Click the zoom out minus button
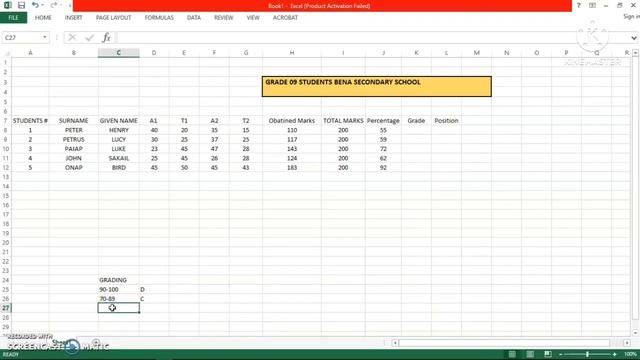The width and height of the screenshot is (640, 360). [x=561, y=354]
